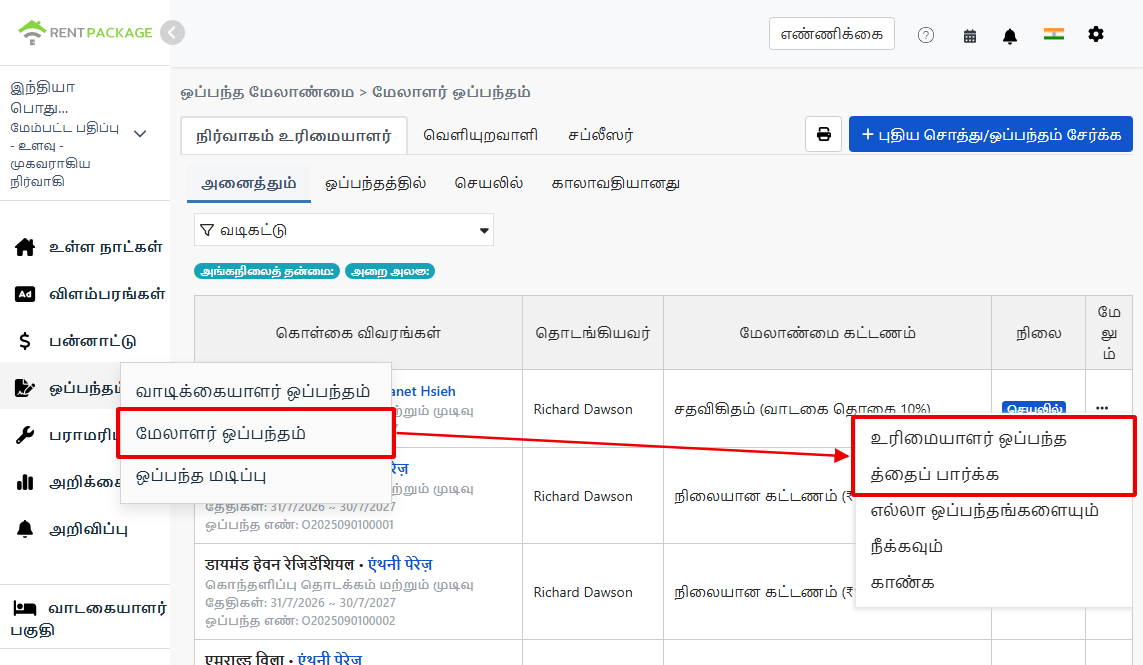Open அறிவிப்பு in the sidebar

pos(88,529)
